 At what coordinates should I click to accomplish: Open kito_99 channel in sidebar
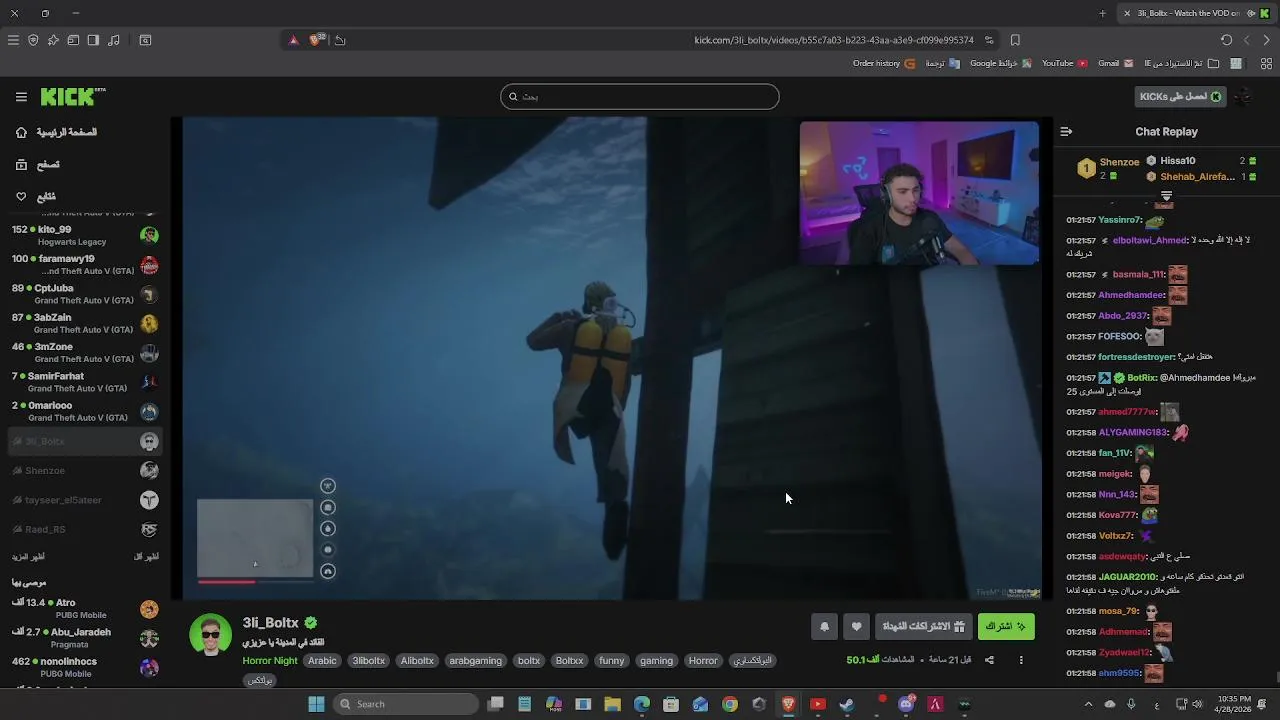[85, 235]
